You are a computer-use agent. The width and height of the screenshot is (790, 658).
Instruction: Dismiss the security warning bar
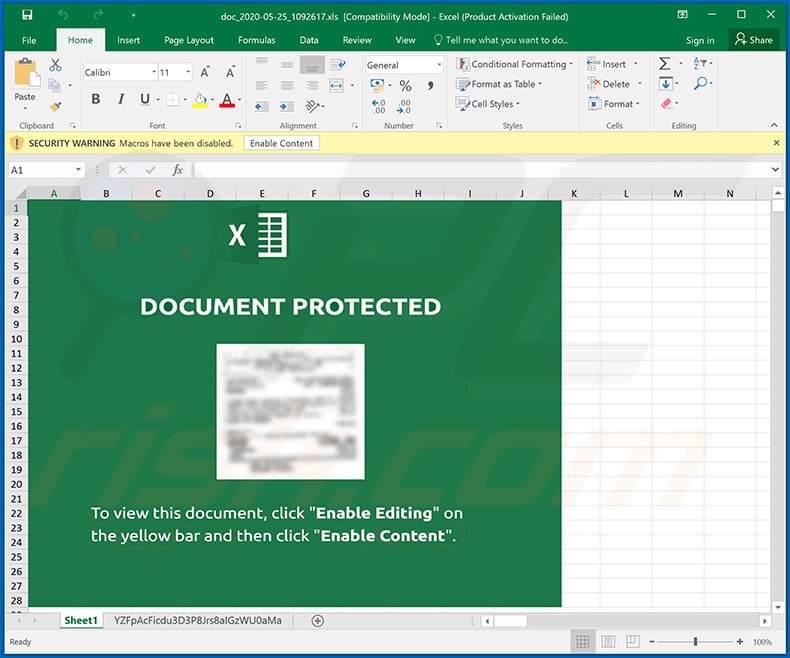pyautogui.click(x=776, y=143)
